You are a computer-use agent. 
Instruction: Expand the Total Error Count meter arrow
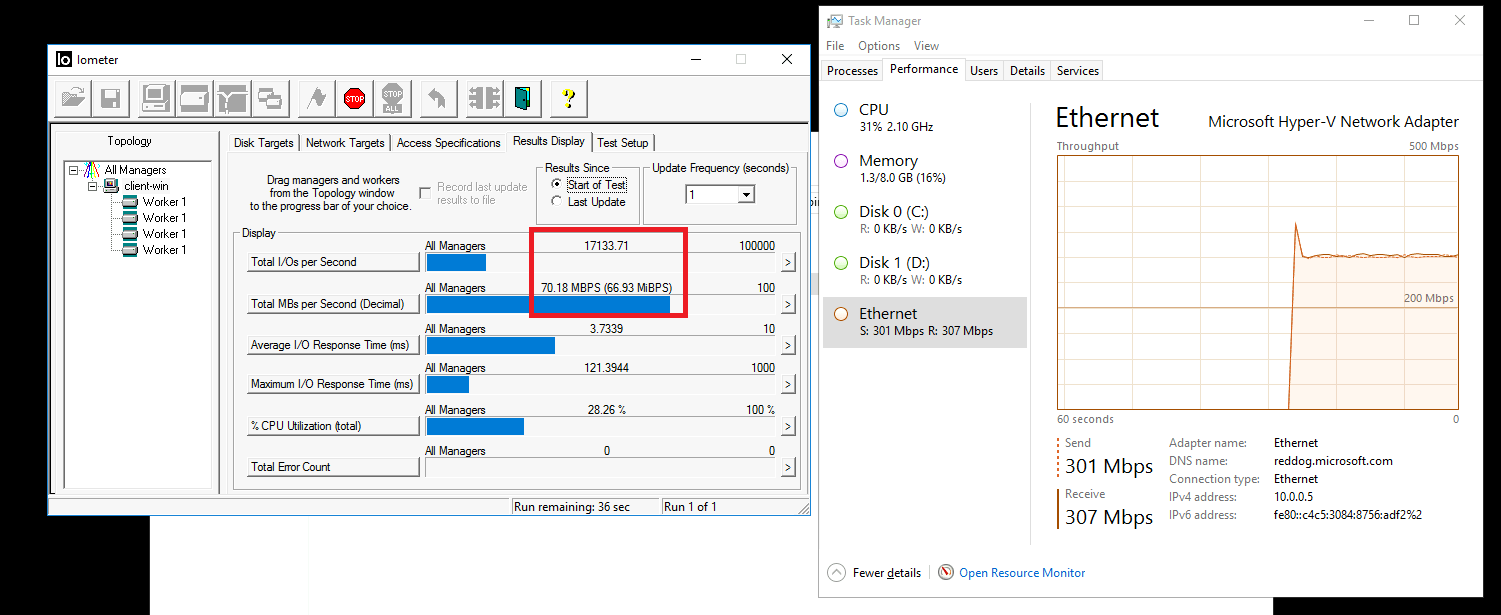[788, 467]
